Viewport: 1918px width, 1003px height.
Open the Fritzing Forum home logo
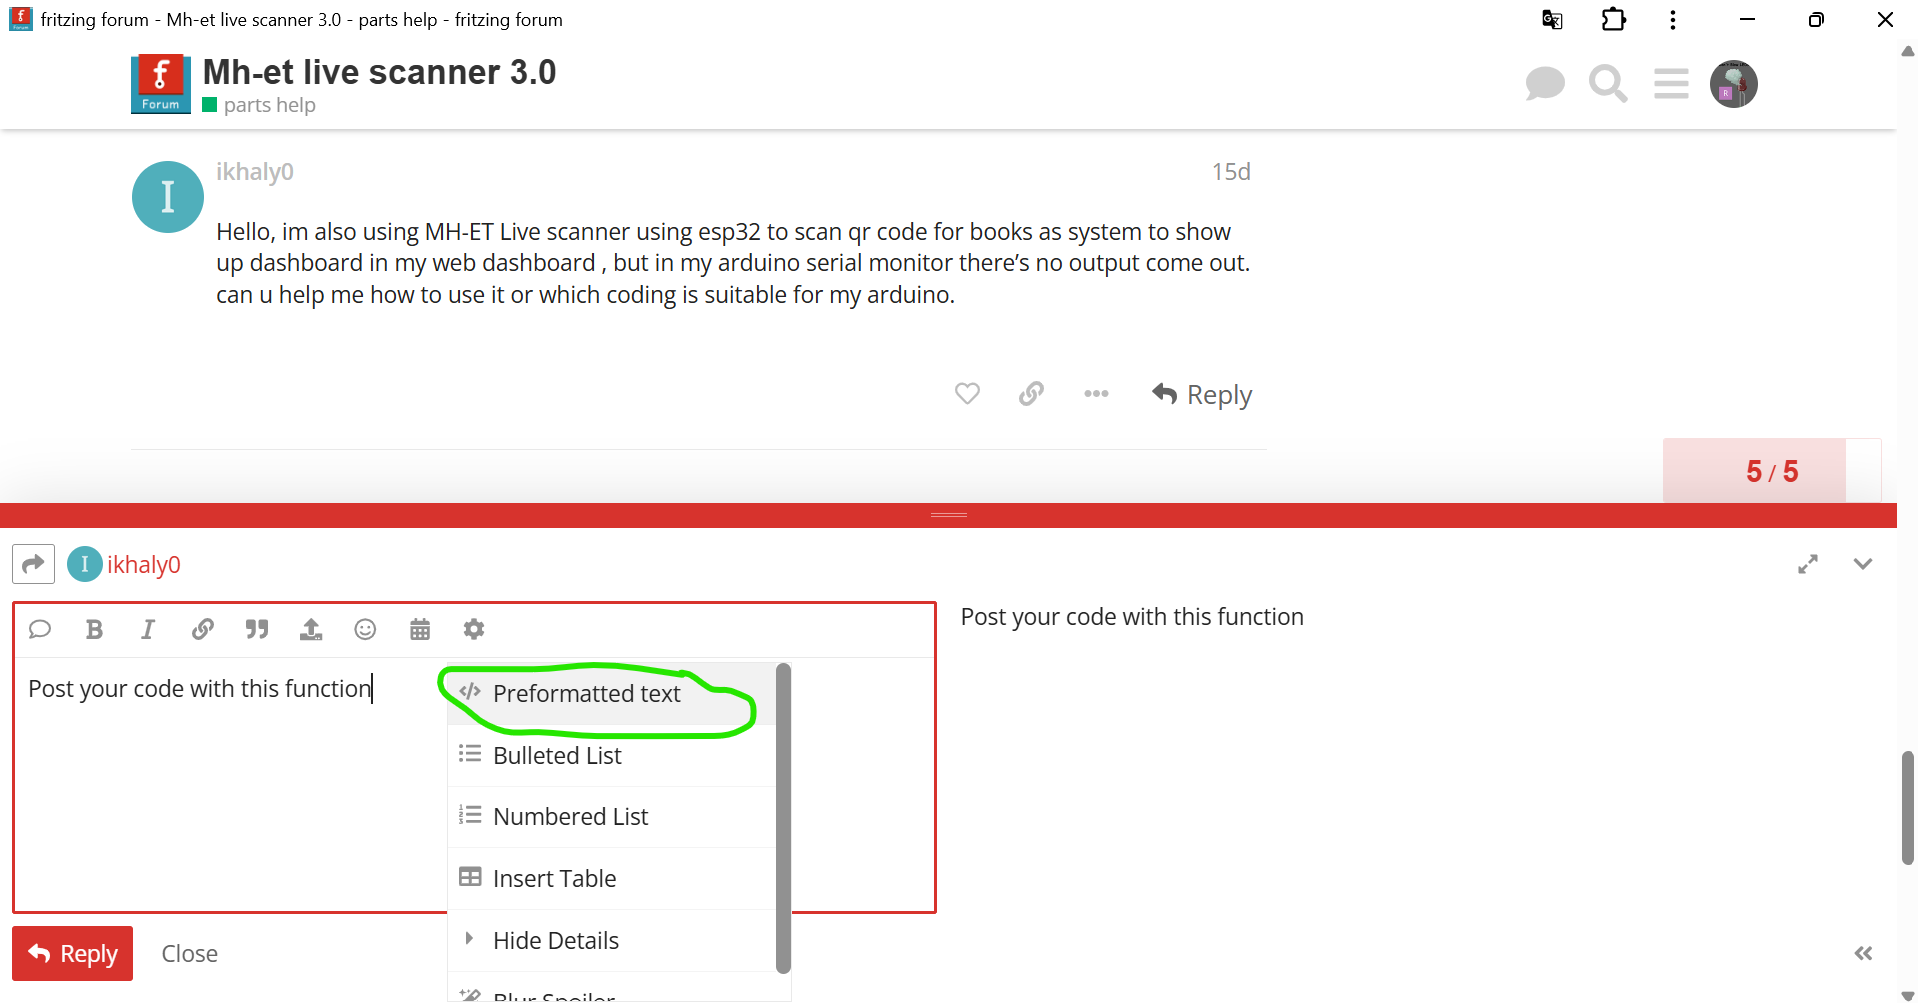(160, 84)
